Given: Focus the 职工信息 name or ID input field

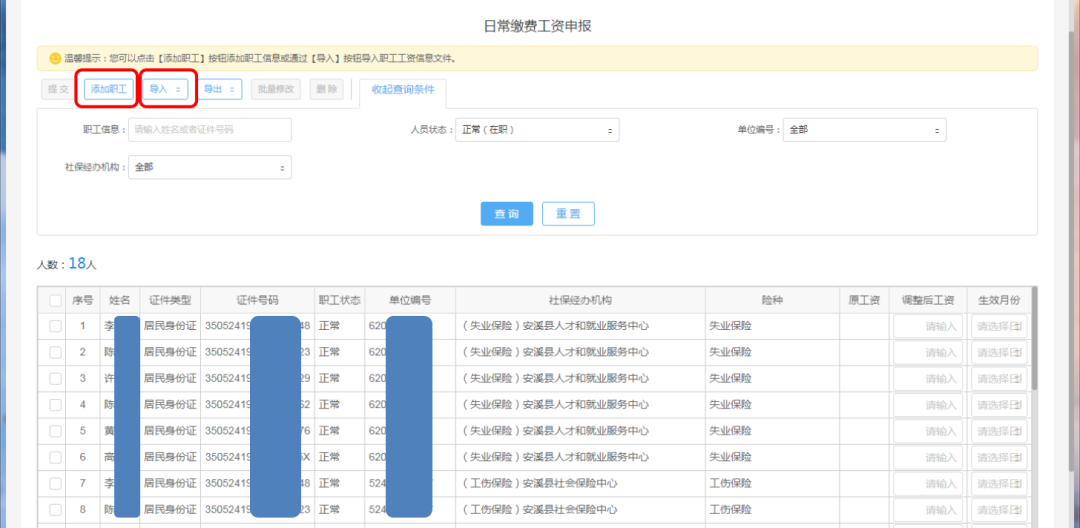Looking at the screenshot, I should click(x=209, y=129).
